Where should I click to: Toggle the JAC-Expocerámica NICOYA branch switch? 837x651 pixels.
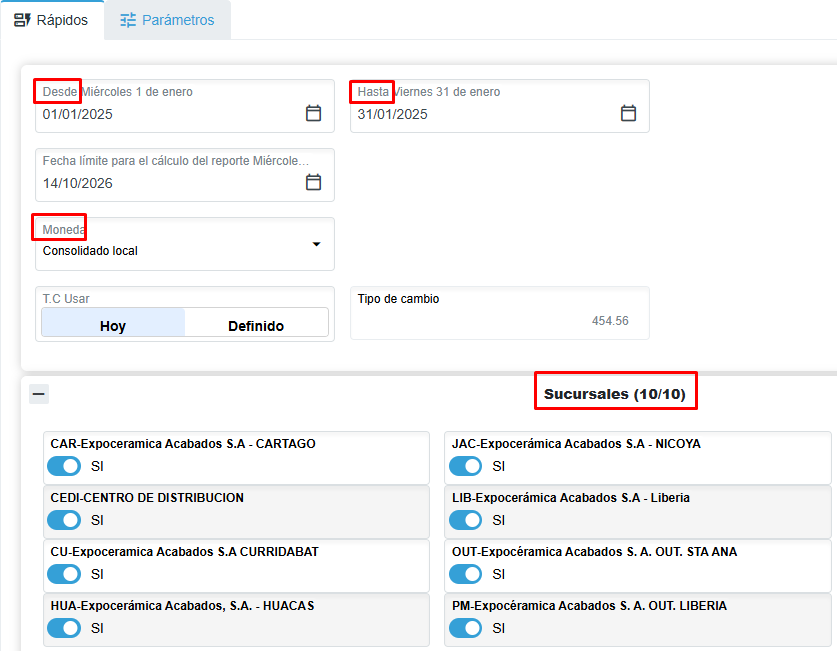(x=465, y=466)
